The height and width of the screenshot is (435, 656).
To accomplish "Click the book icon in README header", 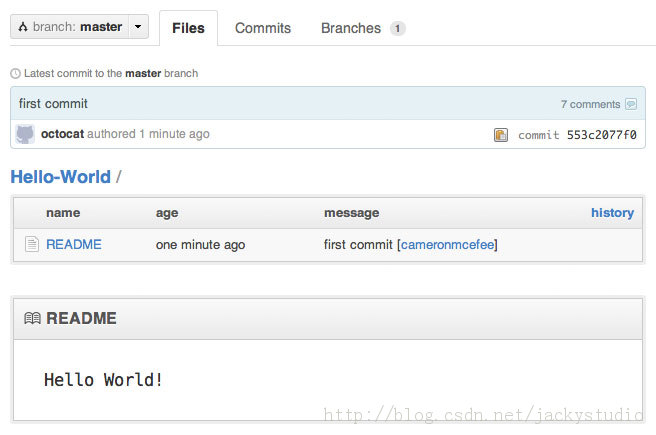I will click(32, 319).
